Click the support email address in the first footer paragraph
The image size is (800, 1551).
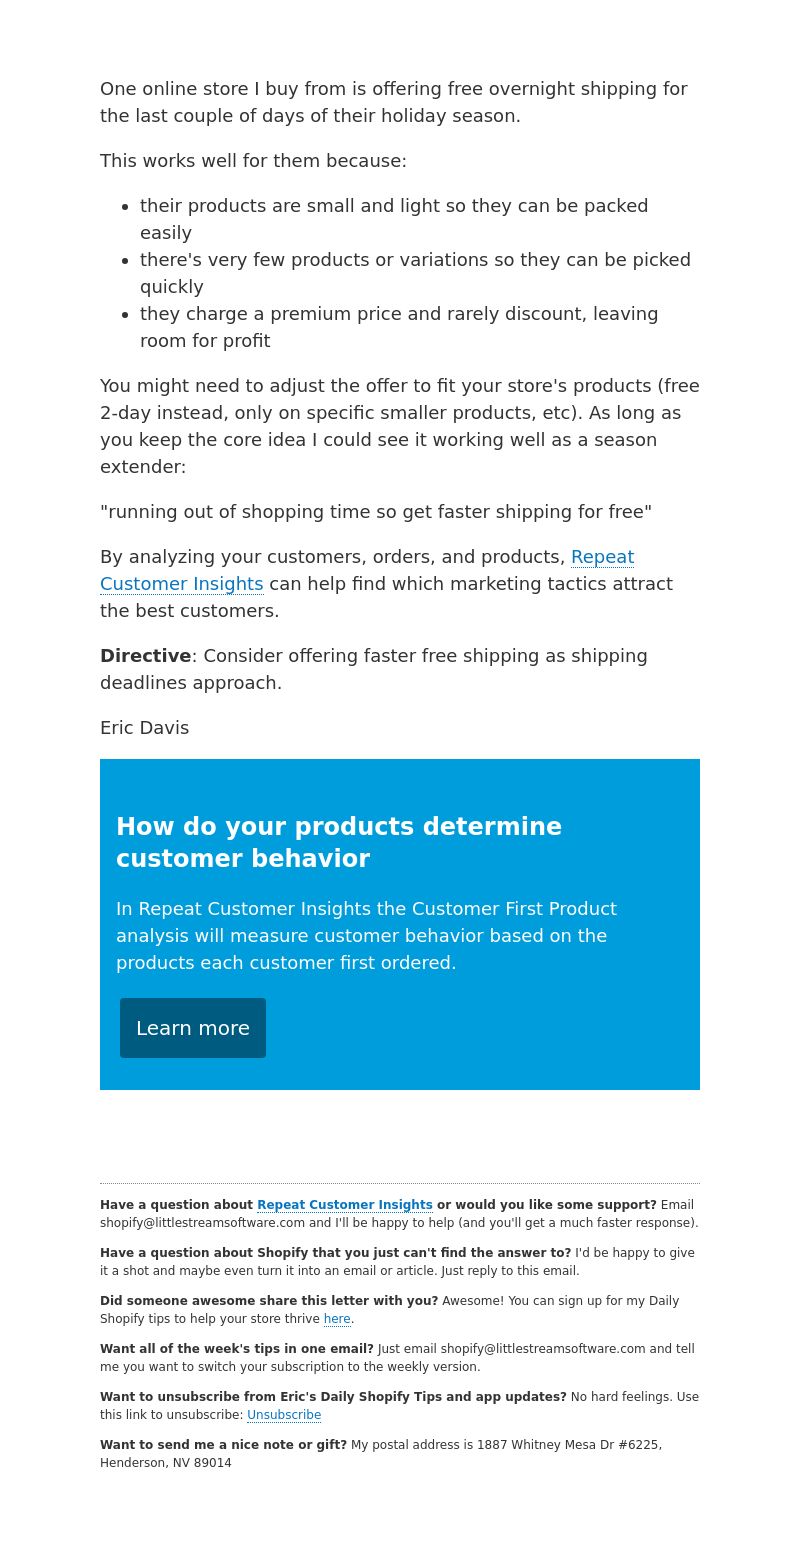pos(202,1223)
